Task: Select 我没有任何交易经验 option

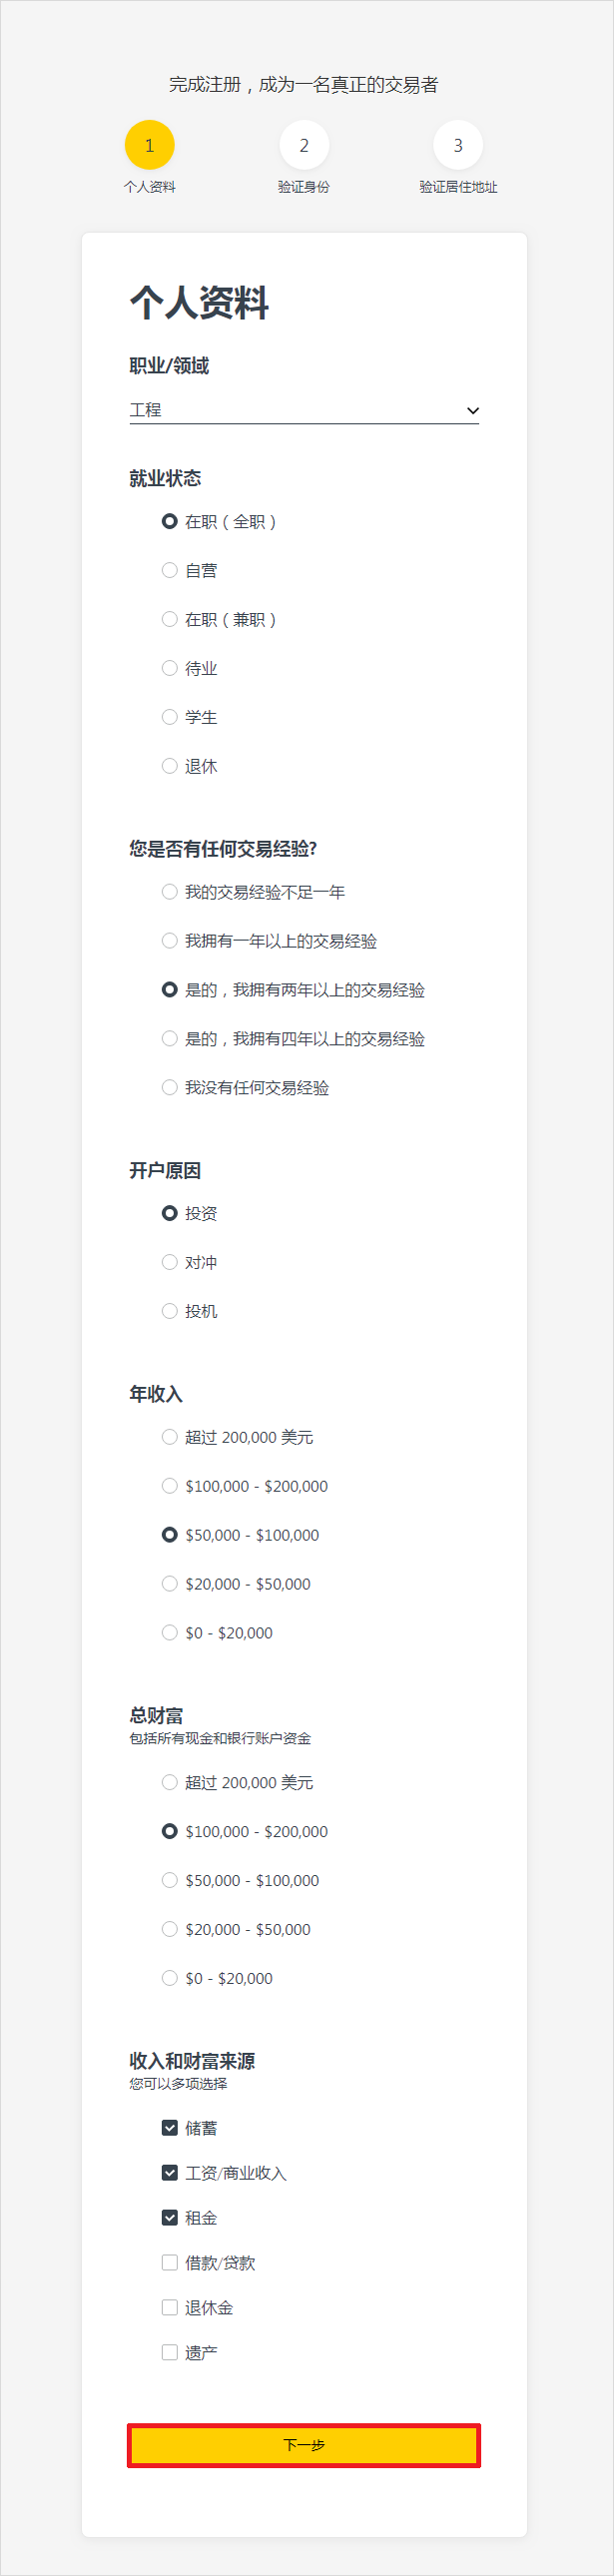Action: point(168,1087)
